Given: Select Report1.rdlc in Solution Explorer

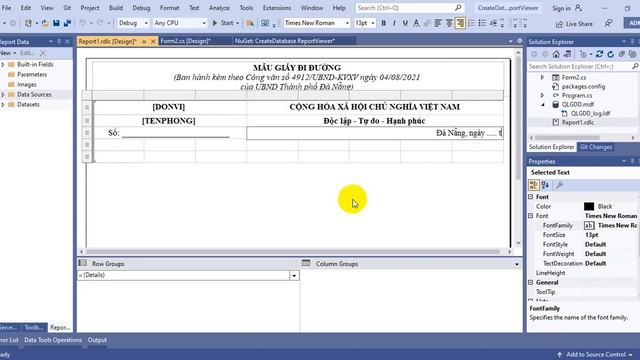Looking at the screenshot, I should (x=577, y=122).
